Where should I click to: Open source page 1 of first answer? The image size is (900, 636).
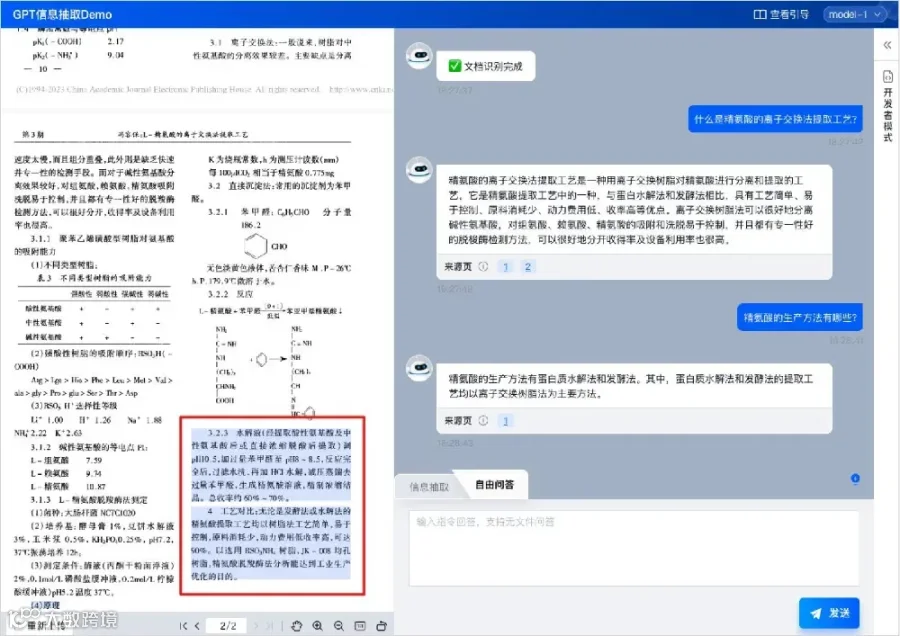click(506, 266)
